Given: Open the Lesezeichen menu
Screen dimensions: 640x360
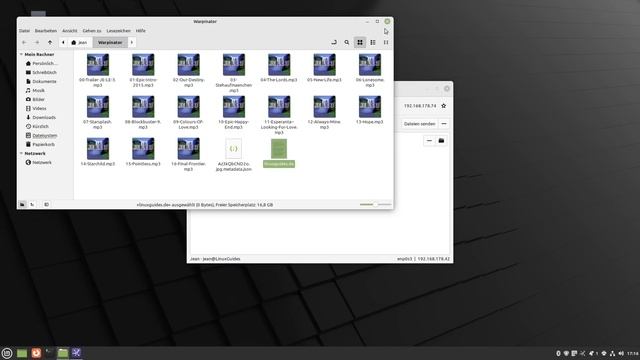Looking at the screenshot, I should pos(118,31).
